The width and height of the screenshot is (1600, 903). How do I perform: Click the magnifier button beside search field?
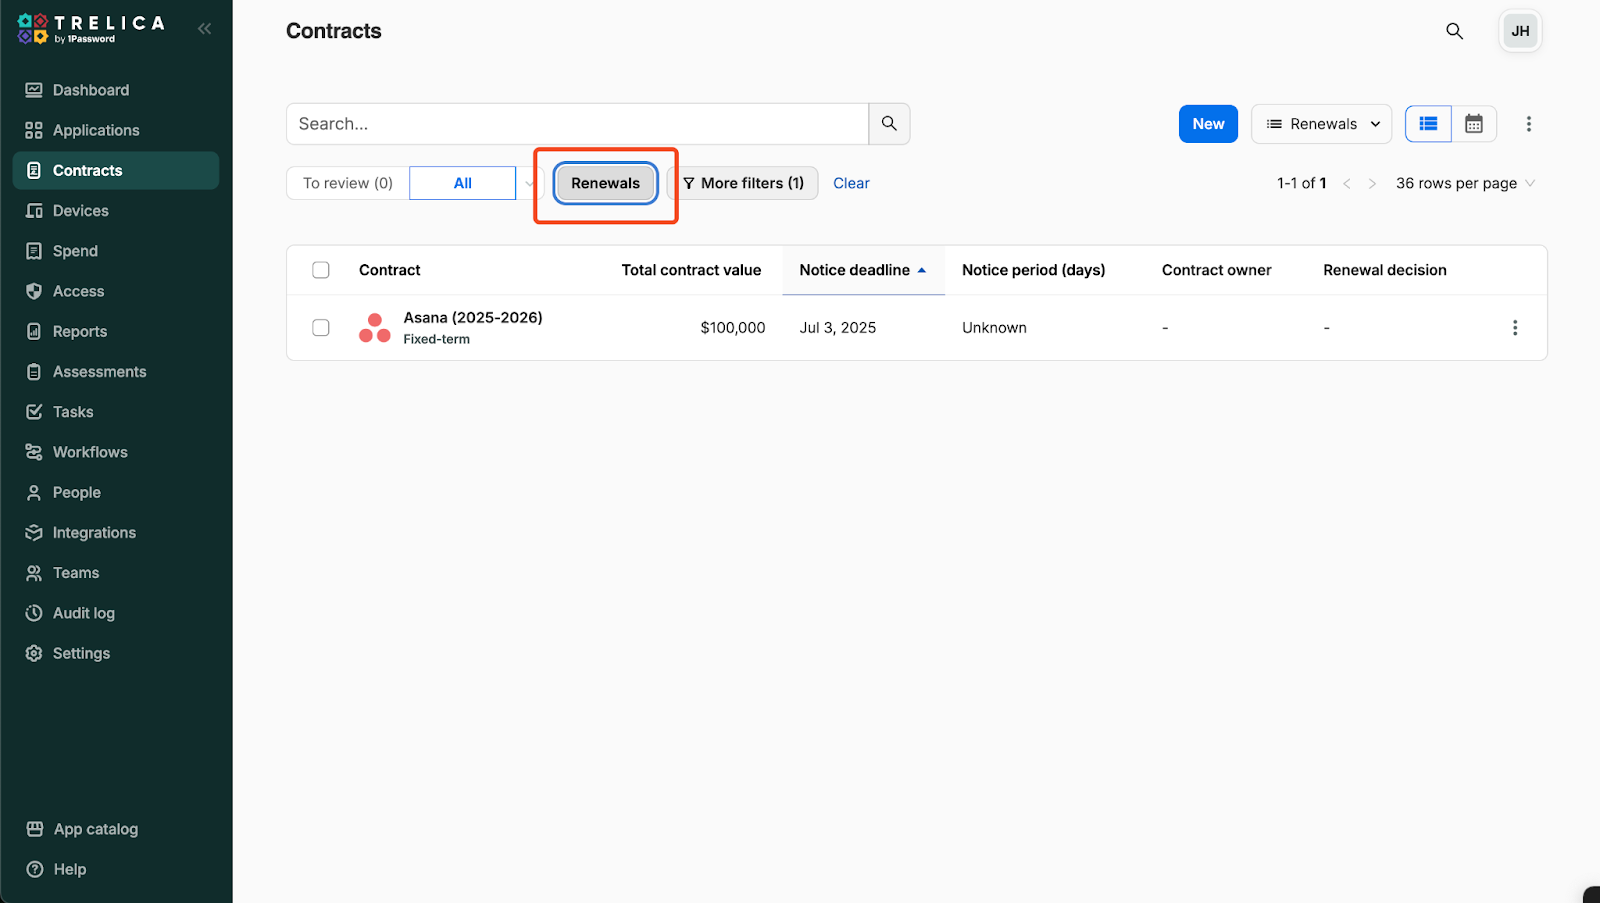pyautogui.click(x=889, y=124)
